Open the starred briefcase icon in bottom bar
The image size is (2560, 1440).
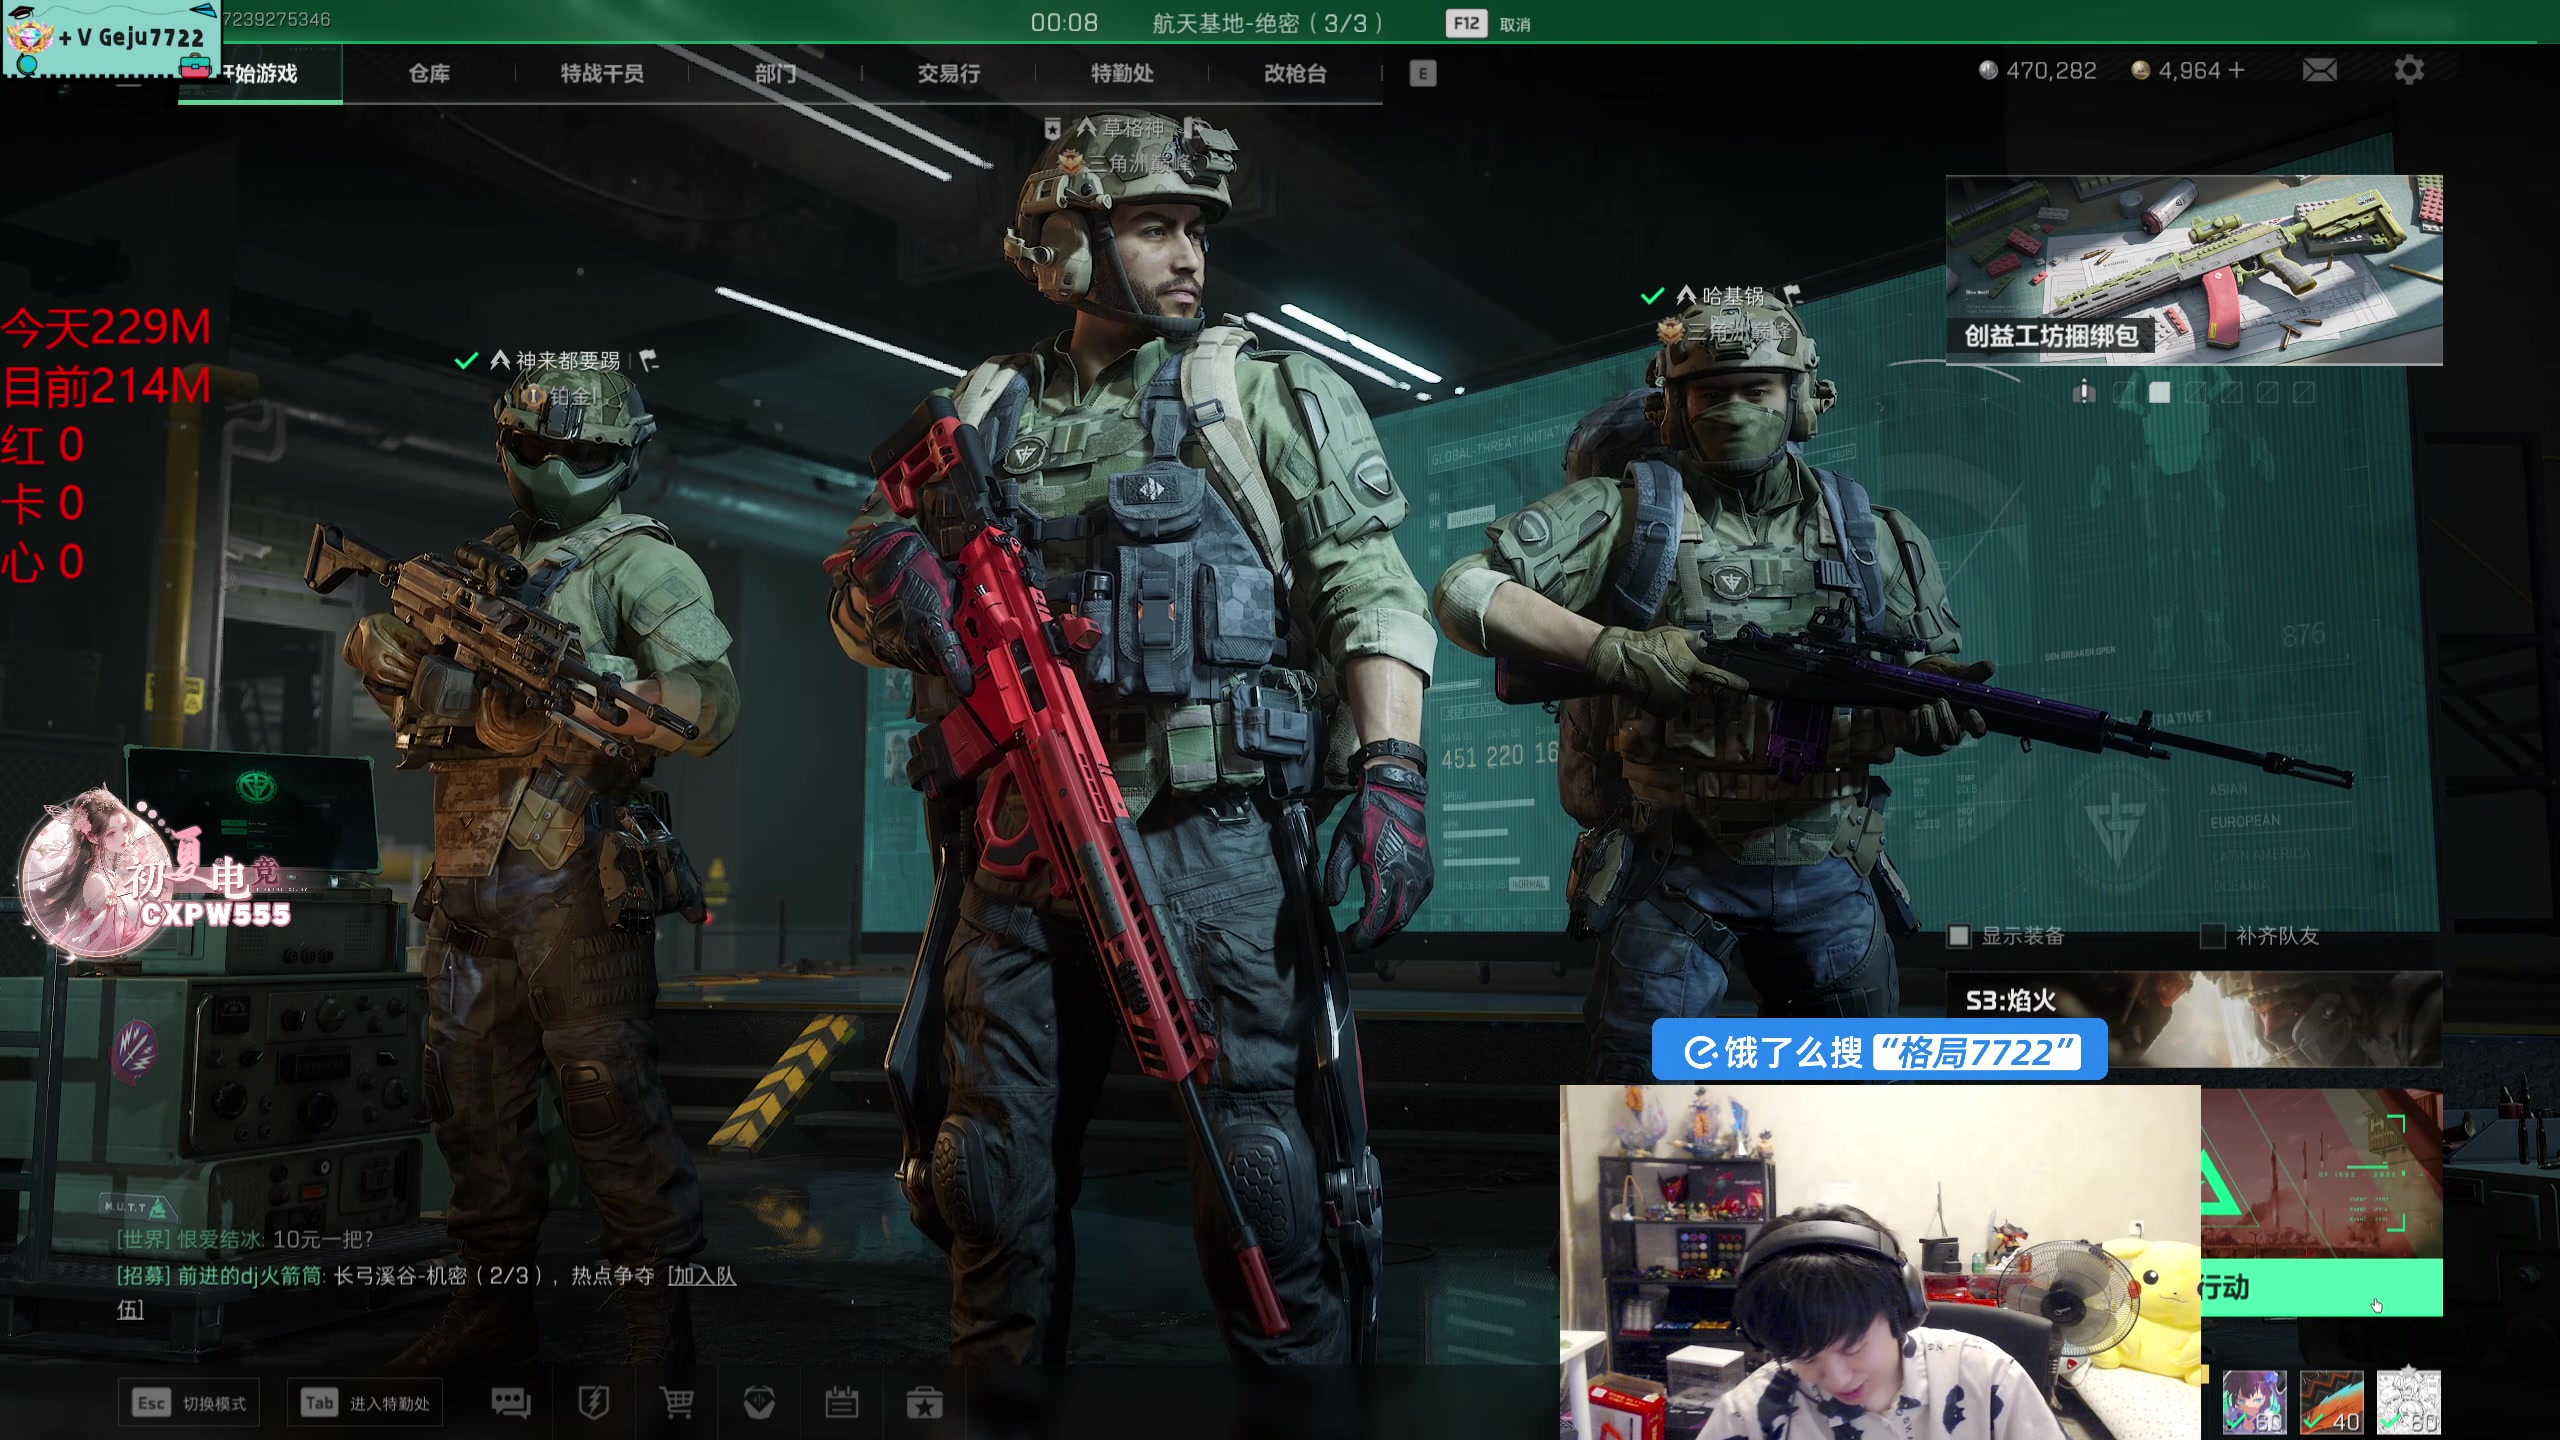(x=924, y=1403)
